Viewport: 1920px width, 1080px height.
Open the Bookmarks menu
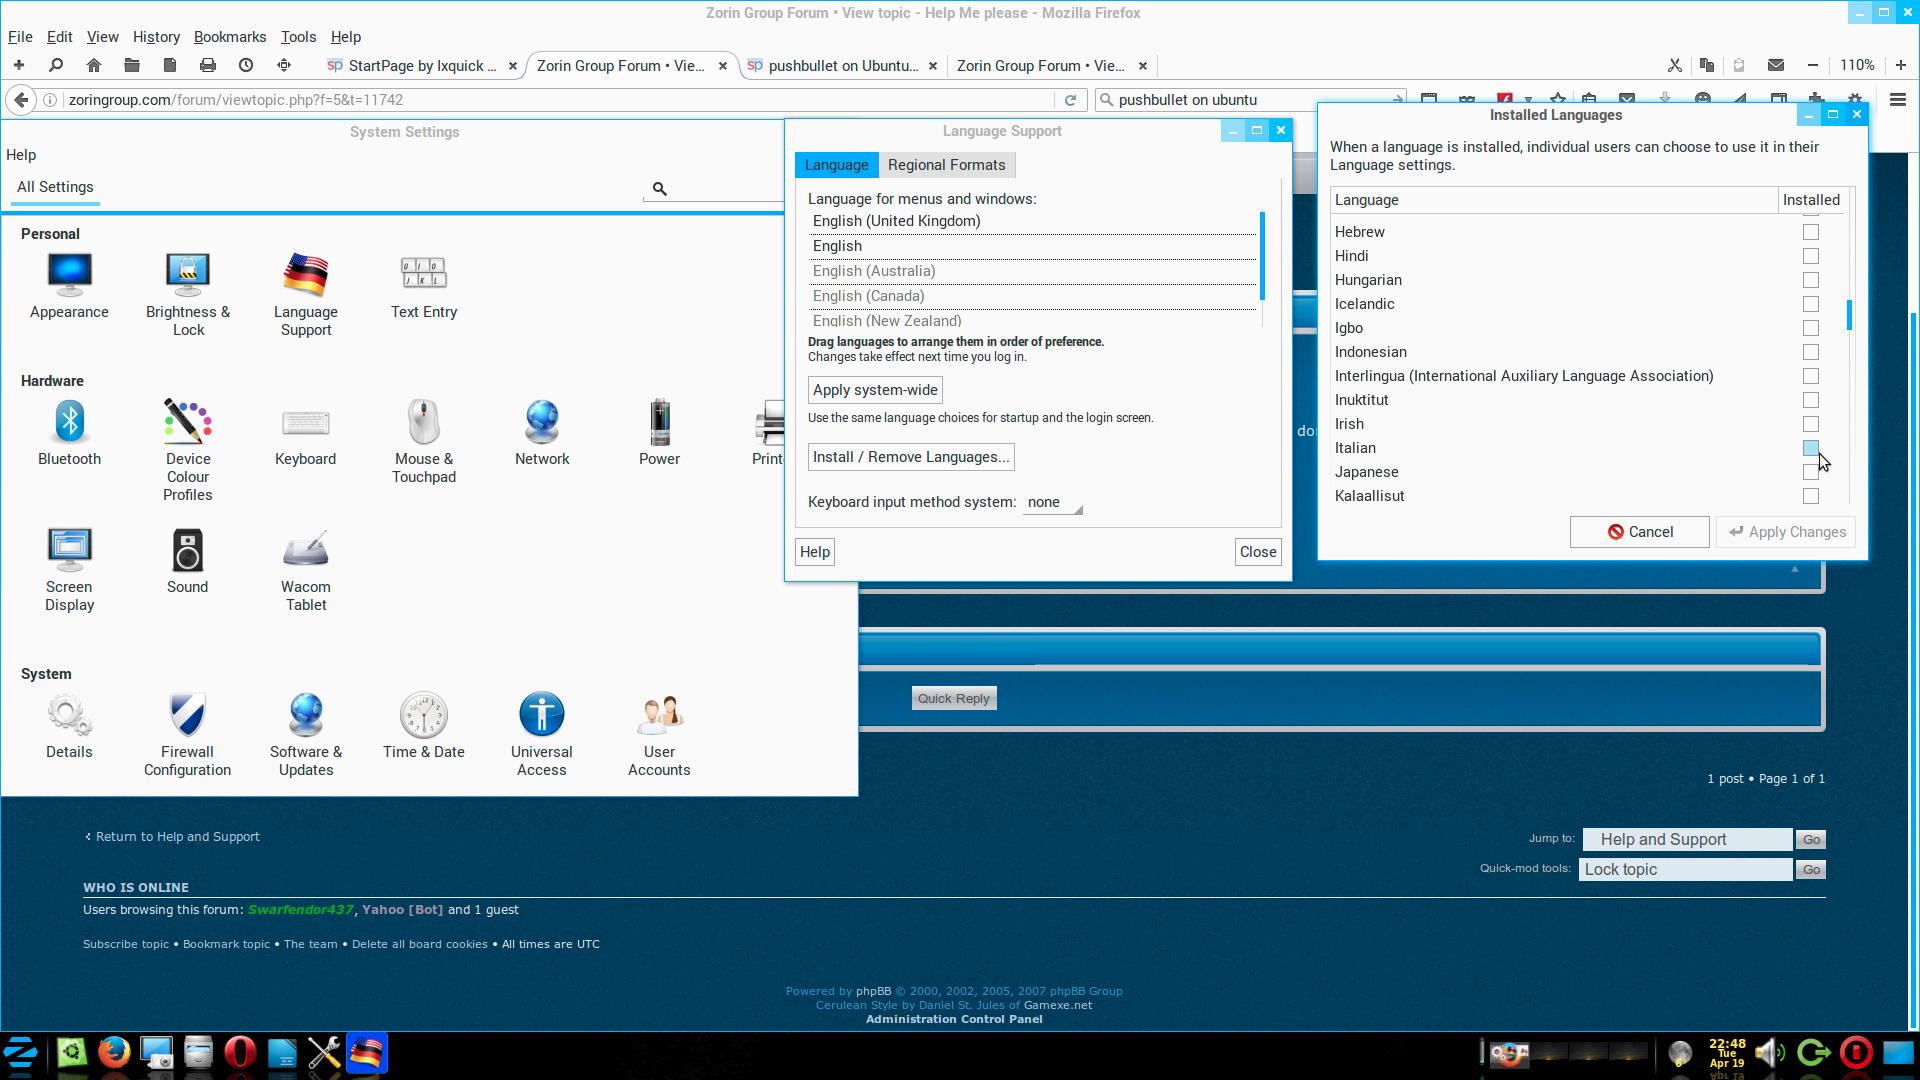229,37
